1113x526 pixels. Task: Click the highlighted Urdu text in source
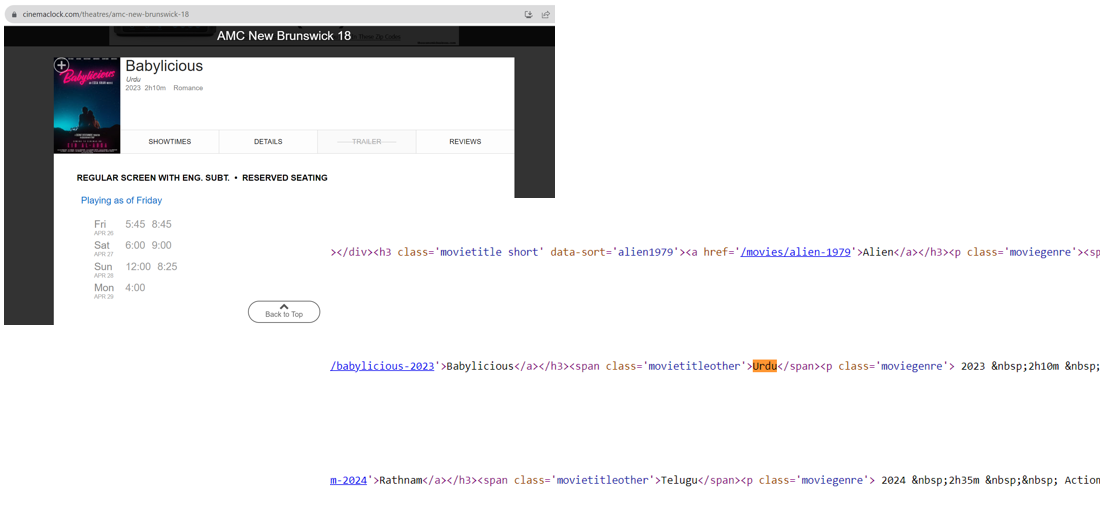(x=765, y=366)
